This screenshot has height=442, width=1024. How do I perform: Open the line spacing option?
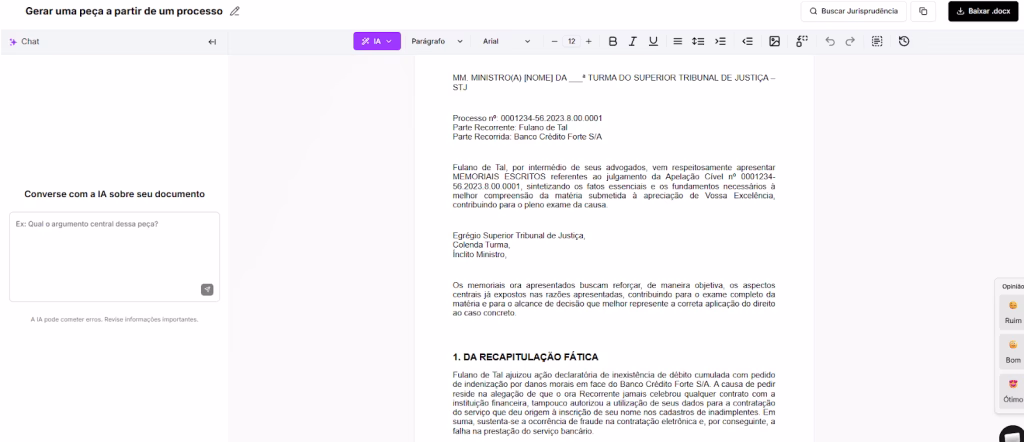click(x=698, y=41)
